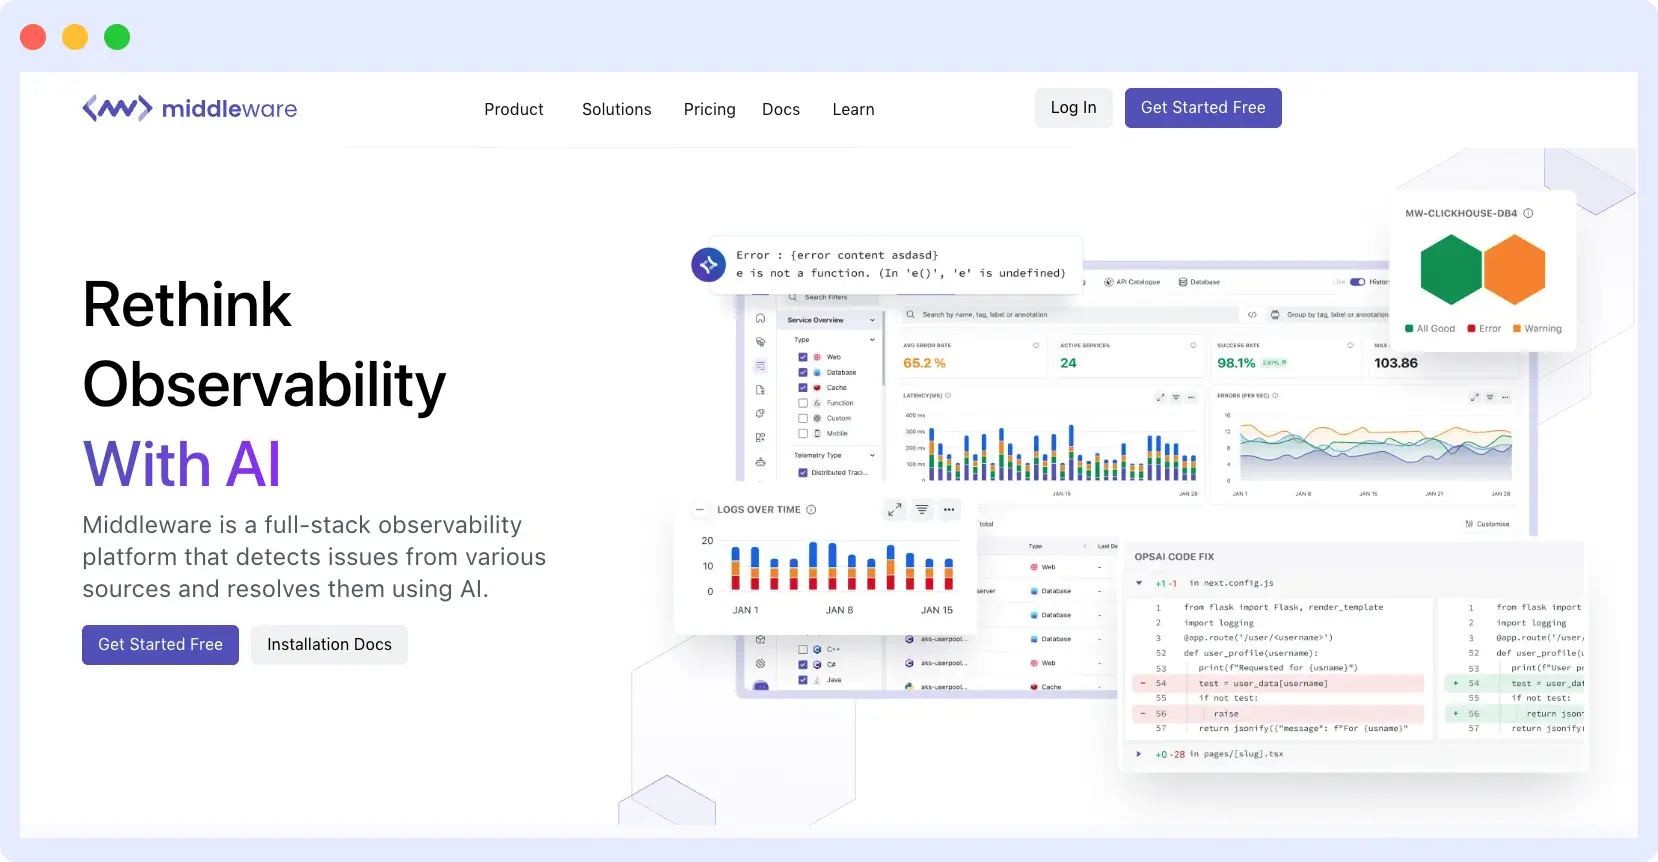Click Get Started Free below hero text
Screen dimensions: 1658x862
(x=160, y=645)
